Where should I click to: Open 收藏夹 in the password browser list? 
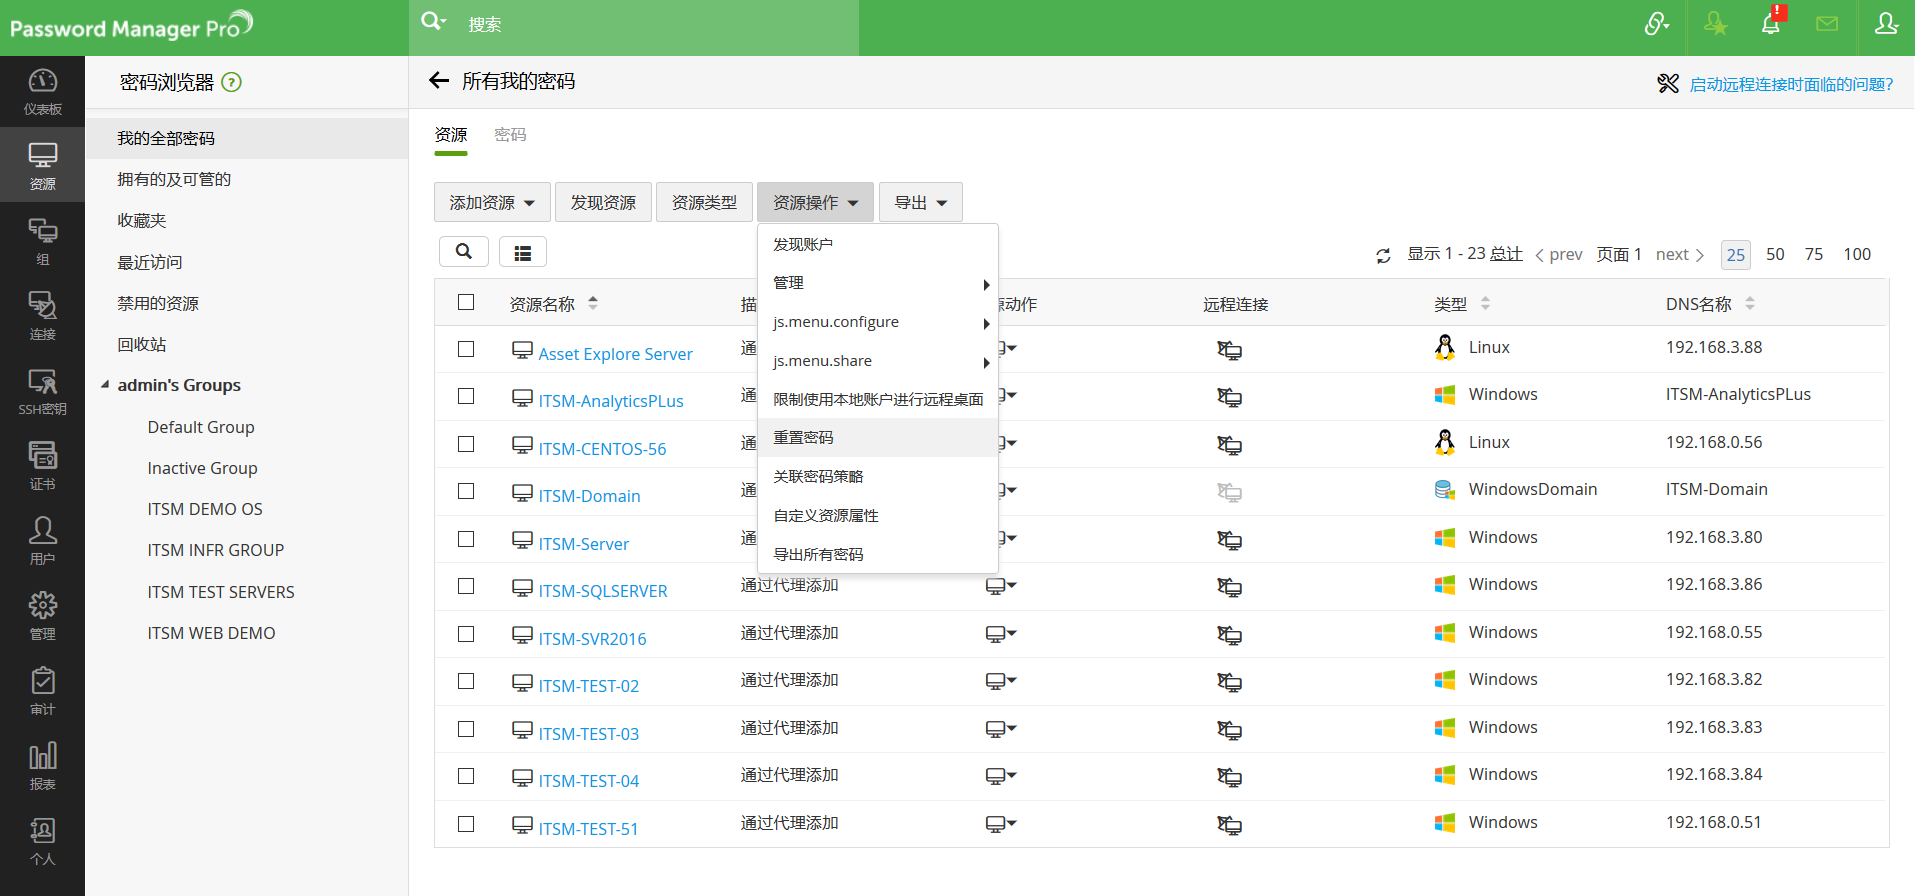click(x=142, y=220)
